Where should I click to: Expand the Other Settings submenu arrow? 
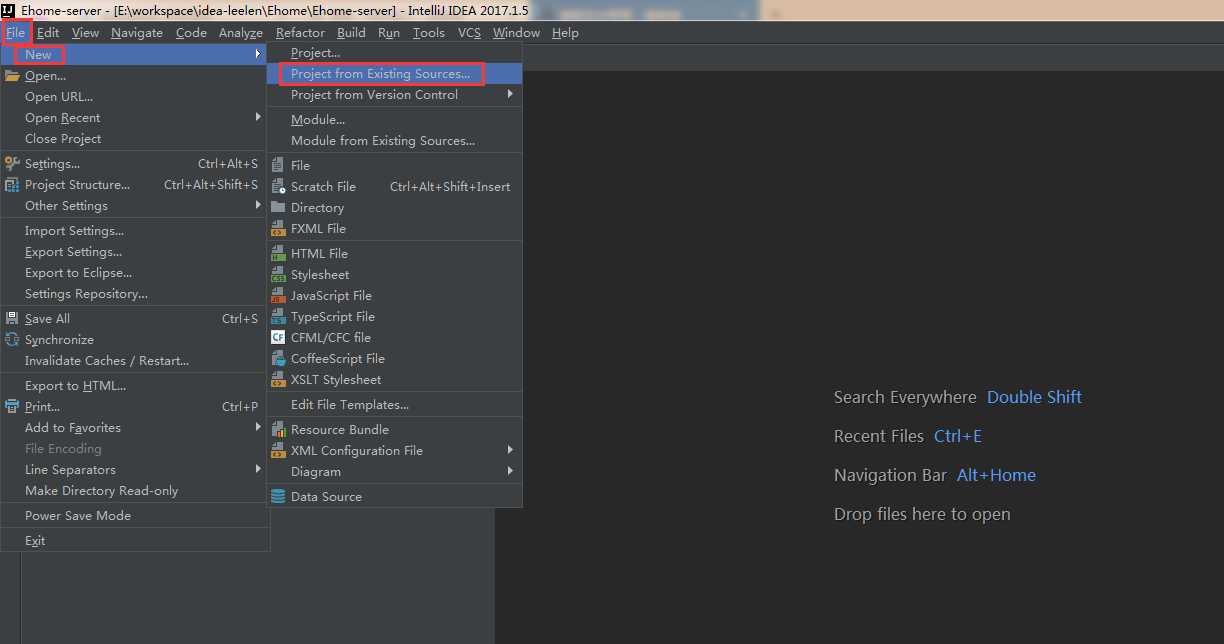pos(258,206)
